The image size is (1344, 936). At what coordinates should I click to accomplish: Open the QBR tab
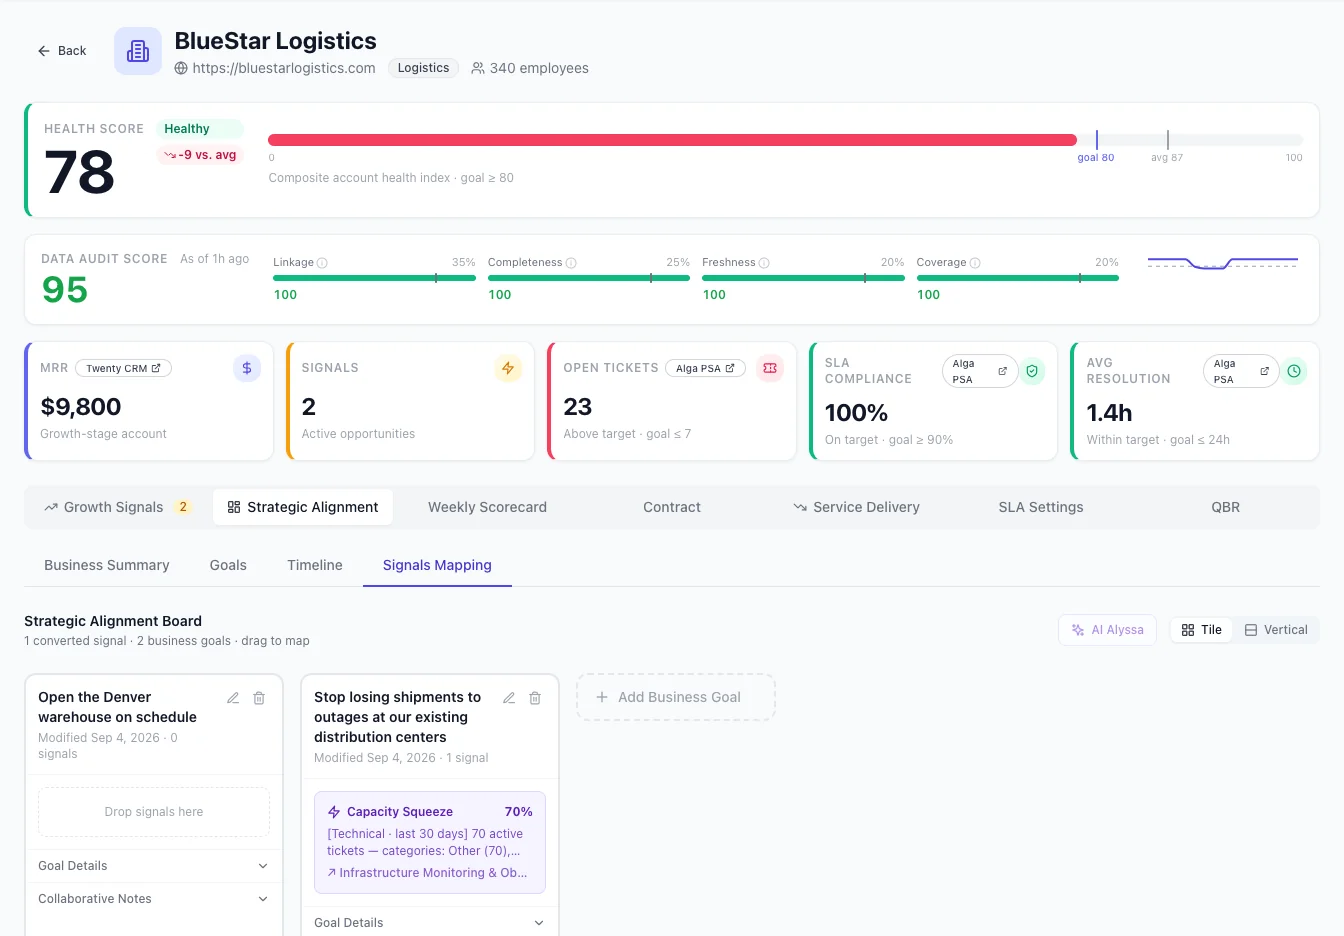click(1225, 507)
